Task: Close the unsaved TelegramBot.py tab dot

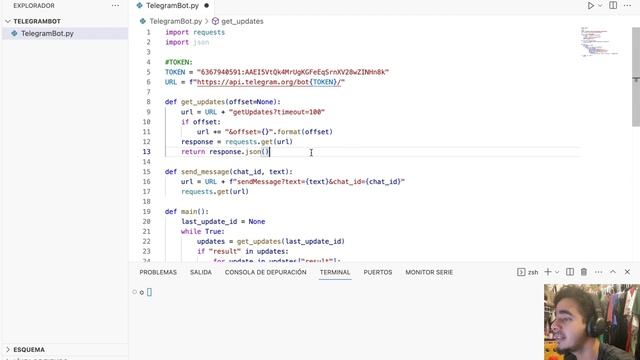Action: [207, 6]
